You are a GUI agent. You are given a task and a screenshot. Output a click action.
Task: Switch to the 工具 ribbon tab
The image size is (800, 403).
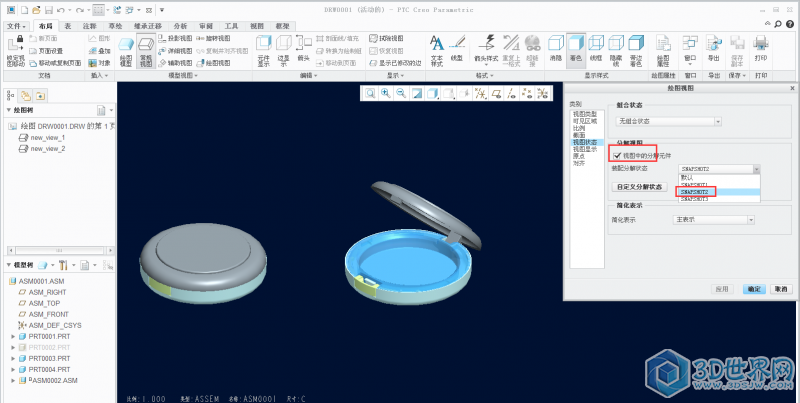coord(232,26)
